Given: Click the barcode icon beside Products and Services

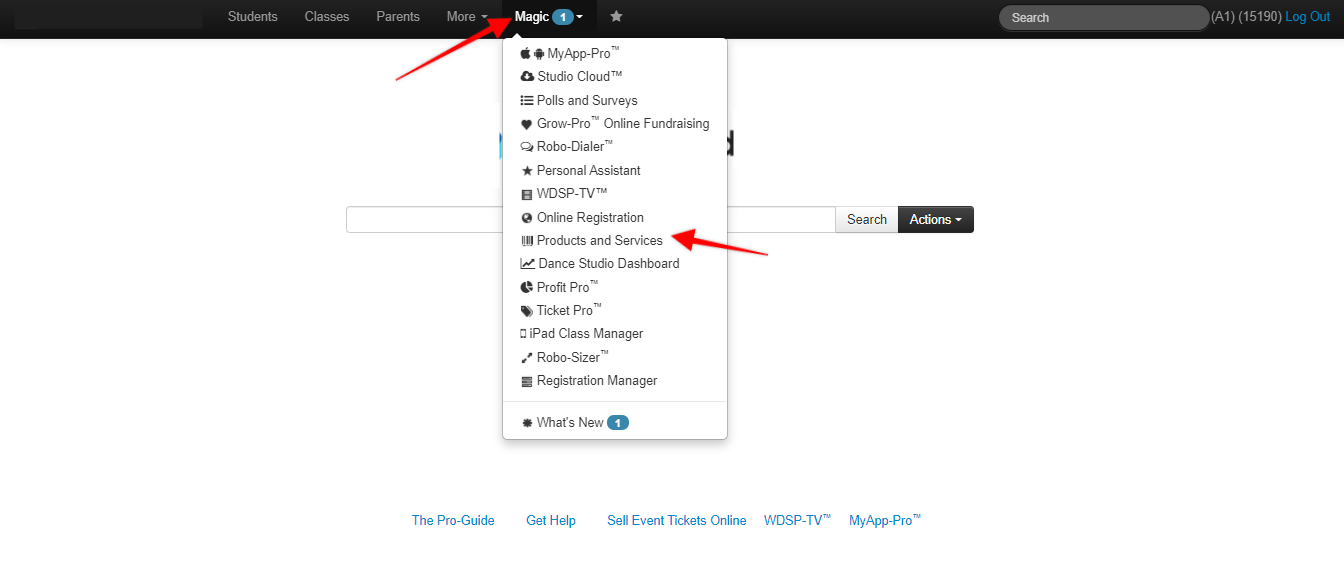Looking at the screenshot, I should point(527,241).
